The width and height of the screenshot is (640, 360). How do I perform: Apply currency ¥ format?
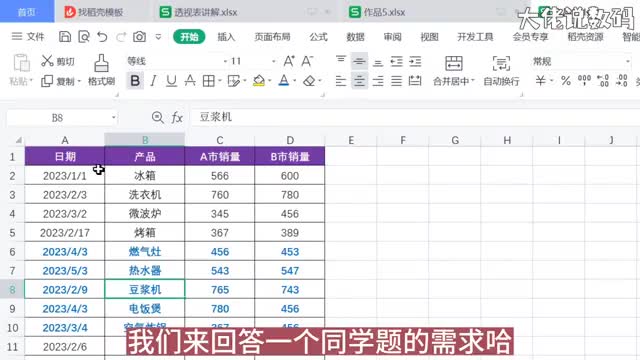click(x=540, y=81)
